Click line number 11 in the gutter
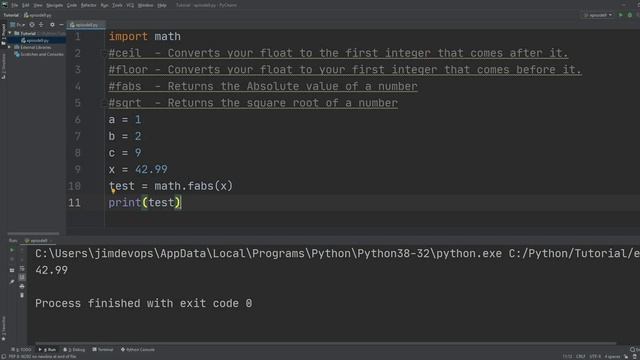The width and height of the screenshot is (640, 360). click(x=74, y=202)
